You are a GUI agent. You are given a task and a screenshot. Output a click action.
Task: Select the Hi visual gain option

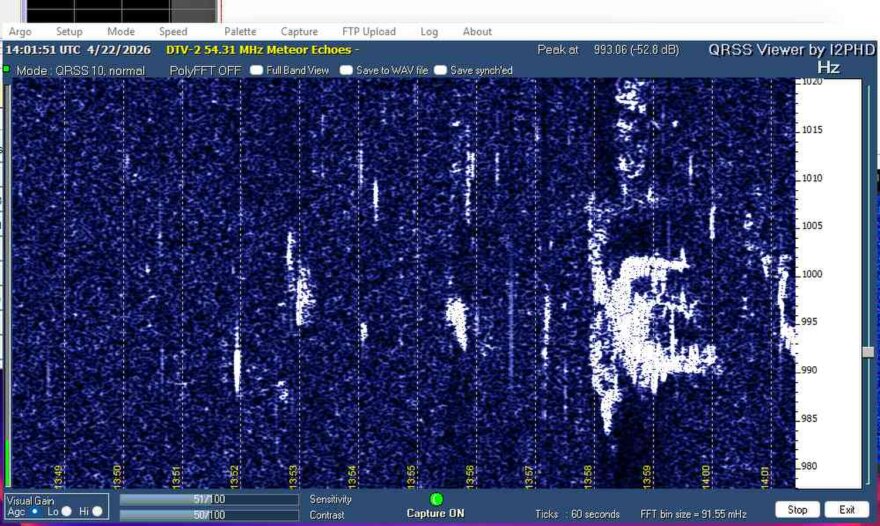[x=97, y=511]
